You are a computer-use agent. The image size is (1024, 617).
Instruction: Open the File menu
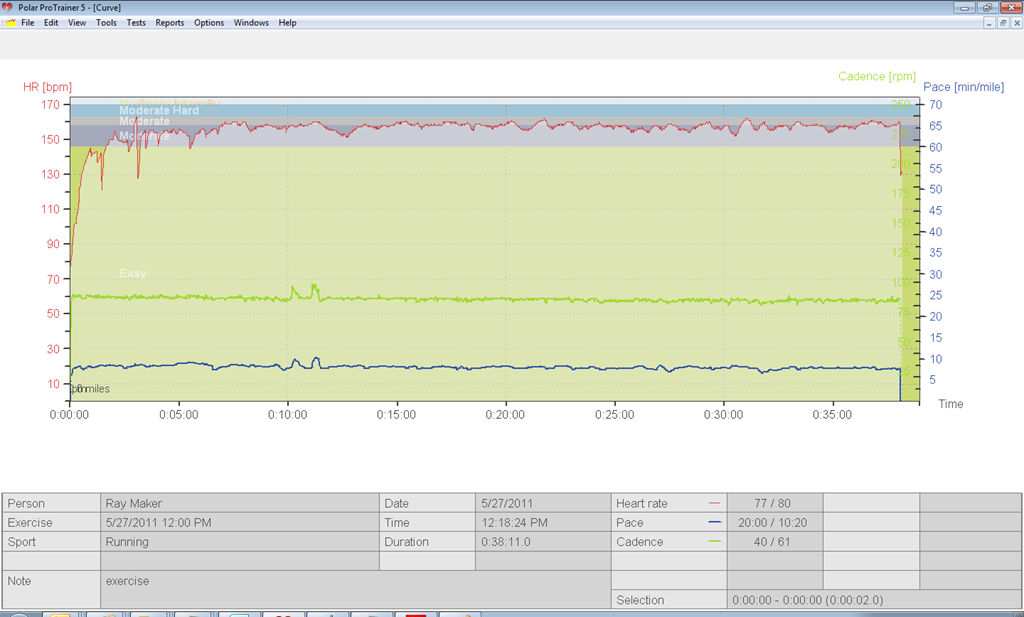click(27, 23)
